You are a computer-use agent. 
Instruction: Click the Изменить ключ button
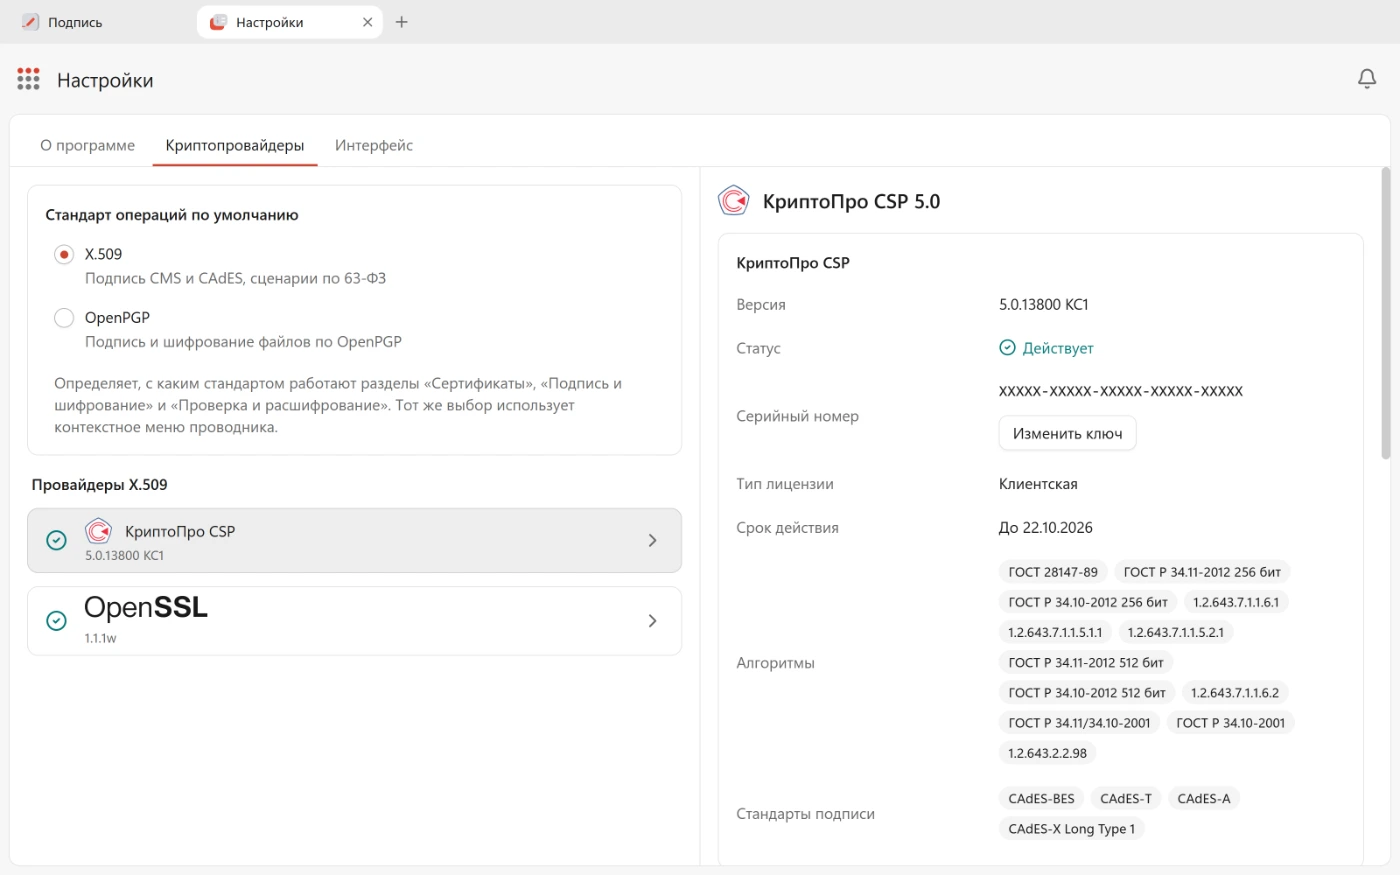click(x=1067, y=433)
